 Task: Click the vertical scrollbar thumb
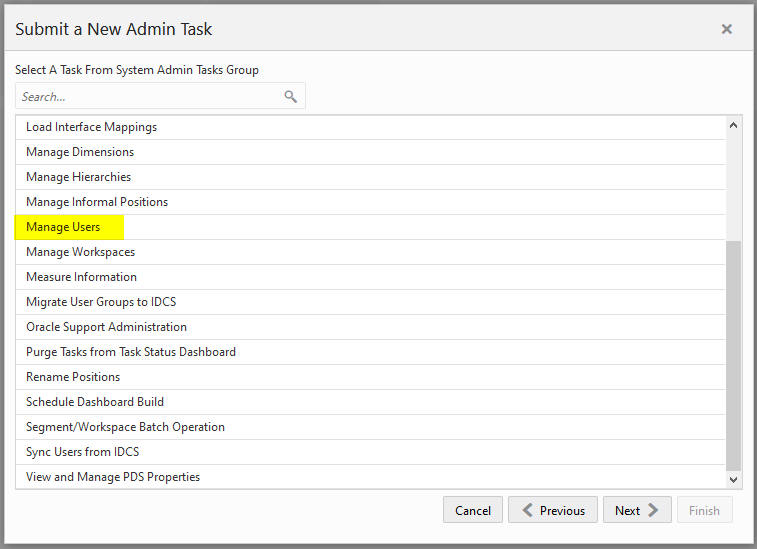pos(733,355)
